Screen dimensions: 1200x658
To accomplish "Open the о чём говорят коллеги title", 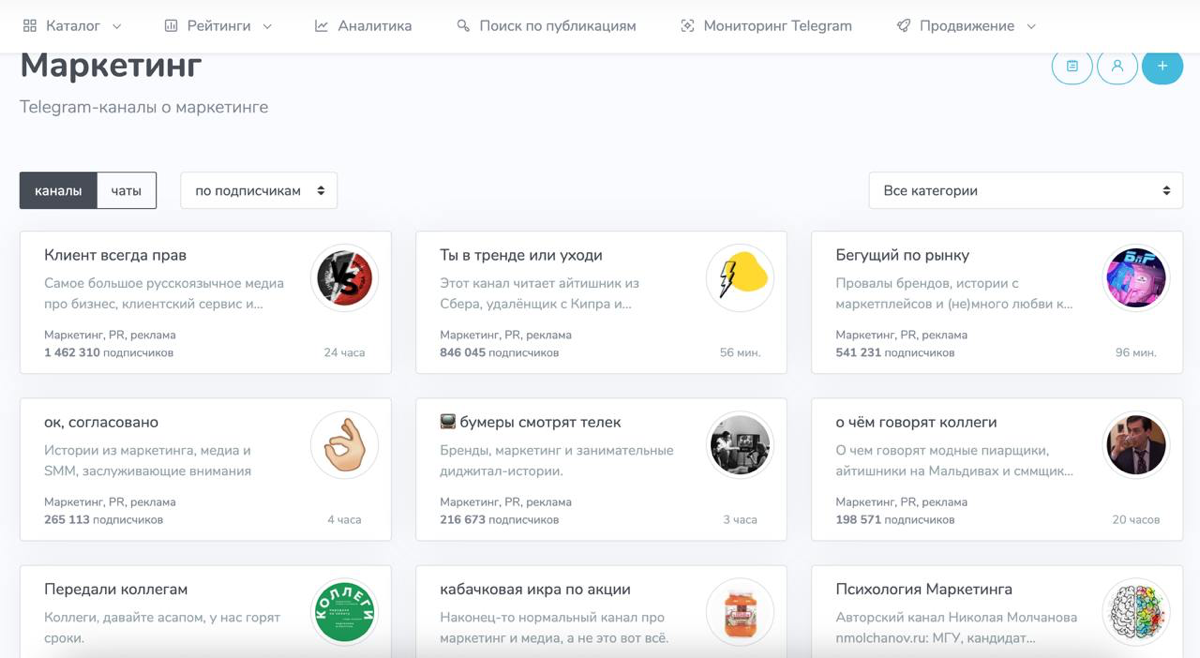I will tap(916, 422).
